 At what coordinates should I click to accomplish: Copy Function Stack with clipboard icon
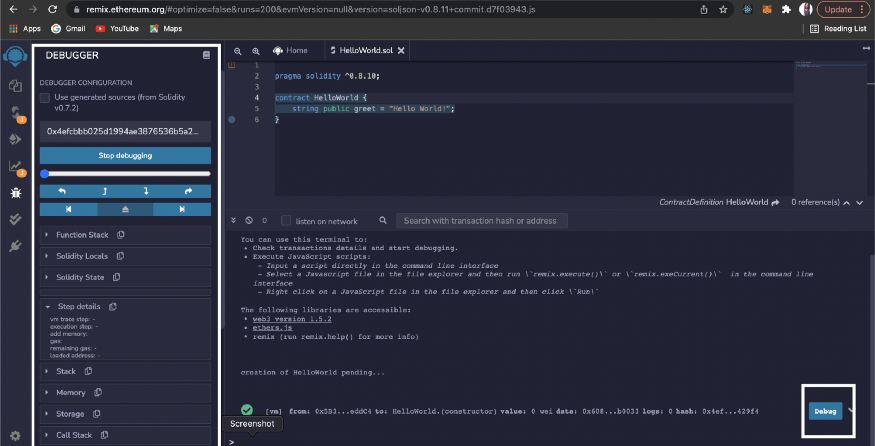121,235
